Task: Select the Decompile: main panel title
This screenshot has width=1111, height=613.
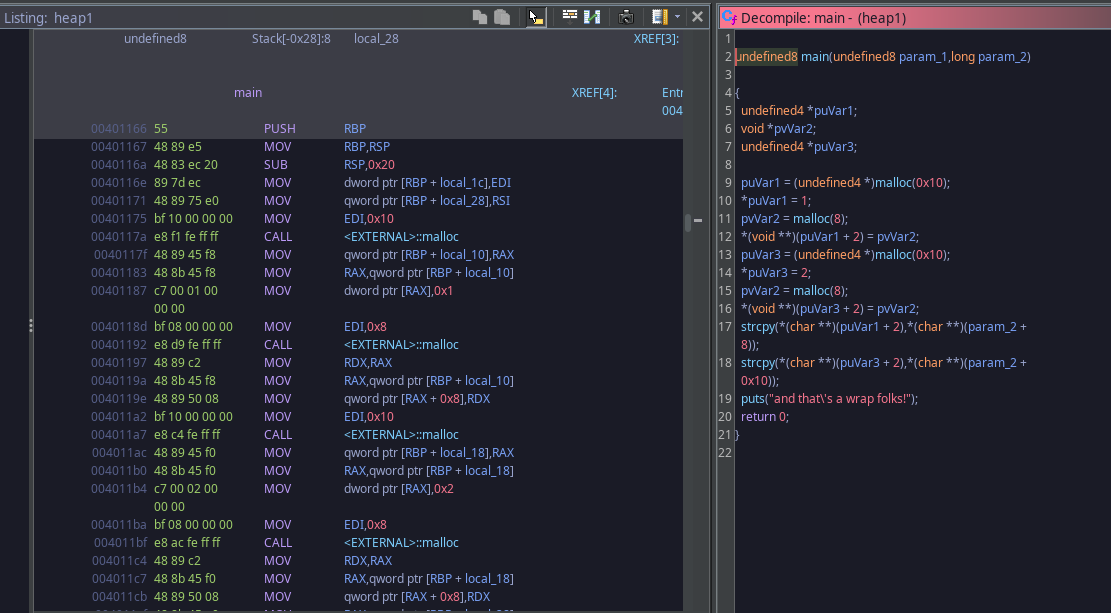Action: point(823,18)
